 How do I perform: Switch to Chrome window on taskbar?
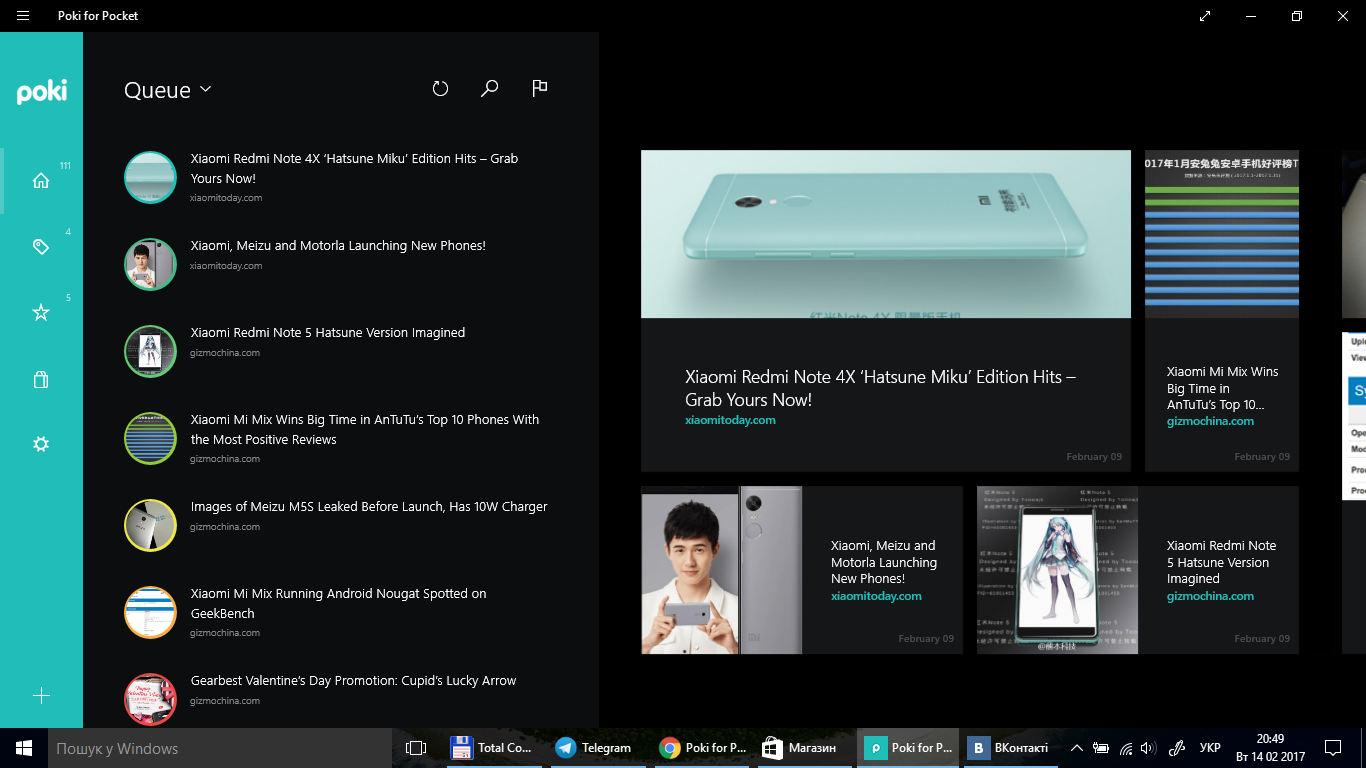pyautogui.click(x=702, y=748)
